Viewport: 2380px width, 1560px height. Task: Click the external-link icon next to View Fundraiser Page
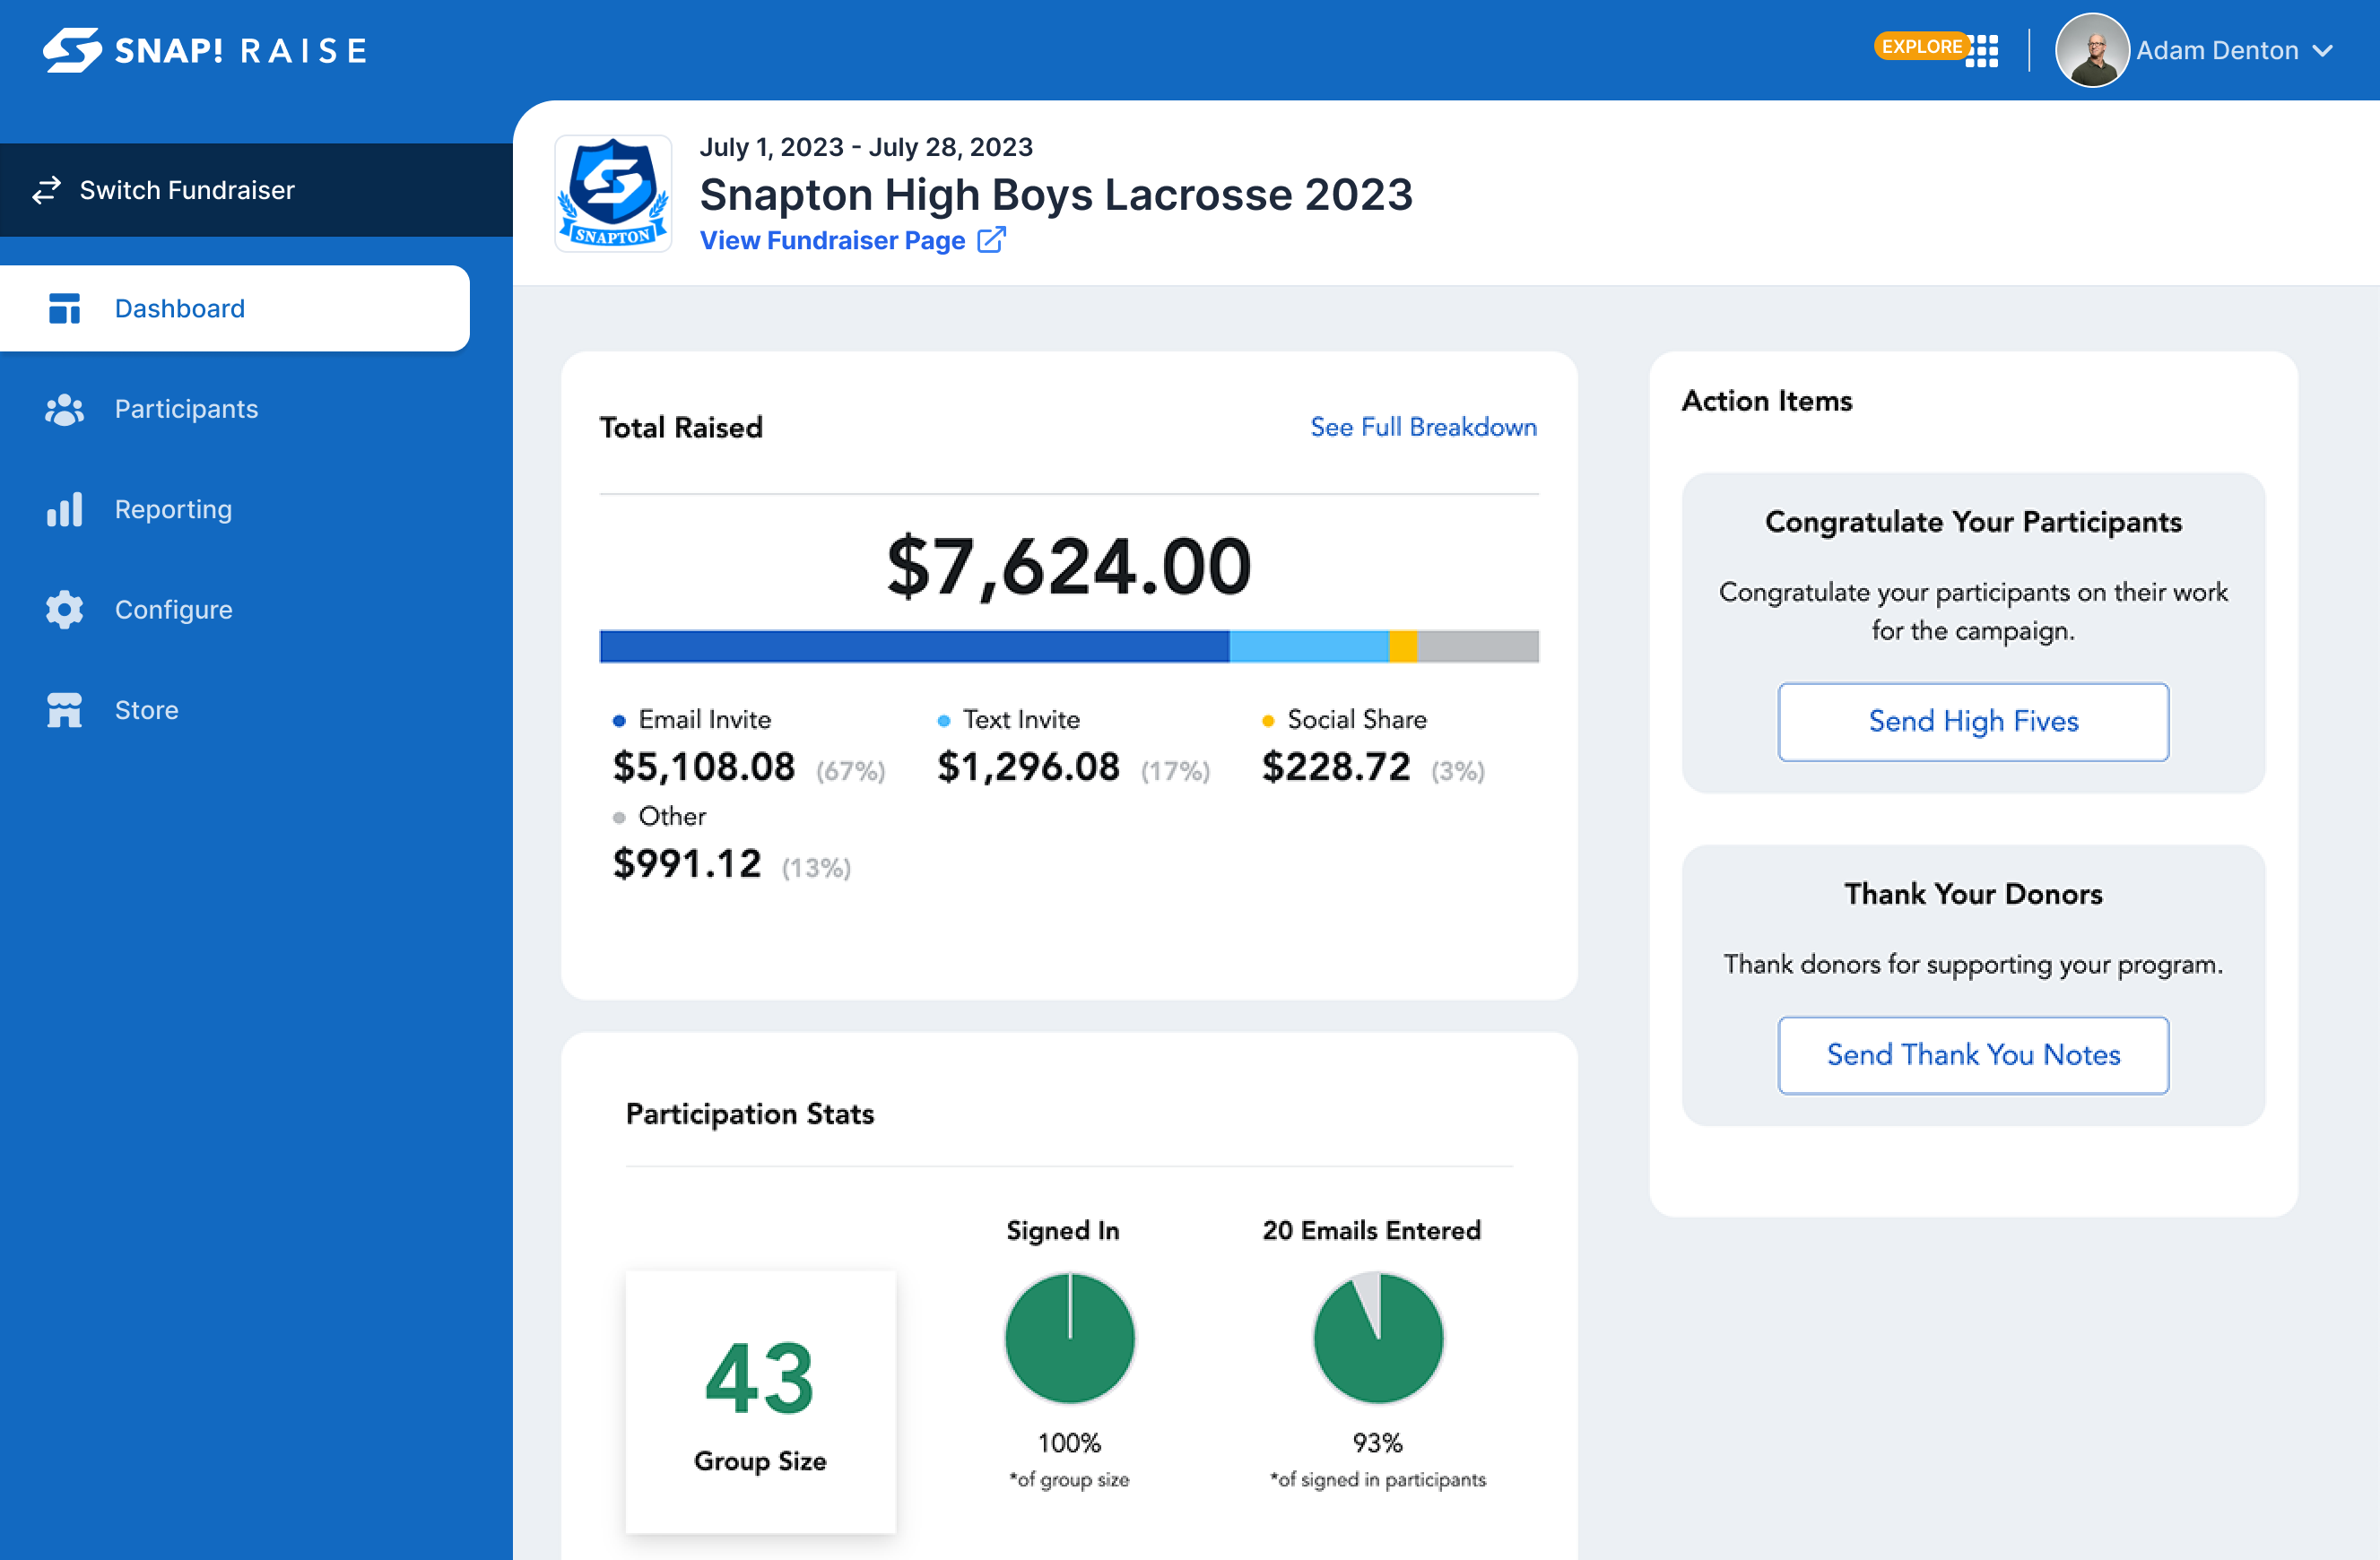click(992, 240)
